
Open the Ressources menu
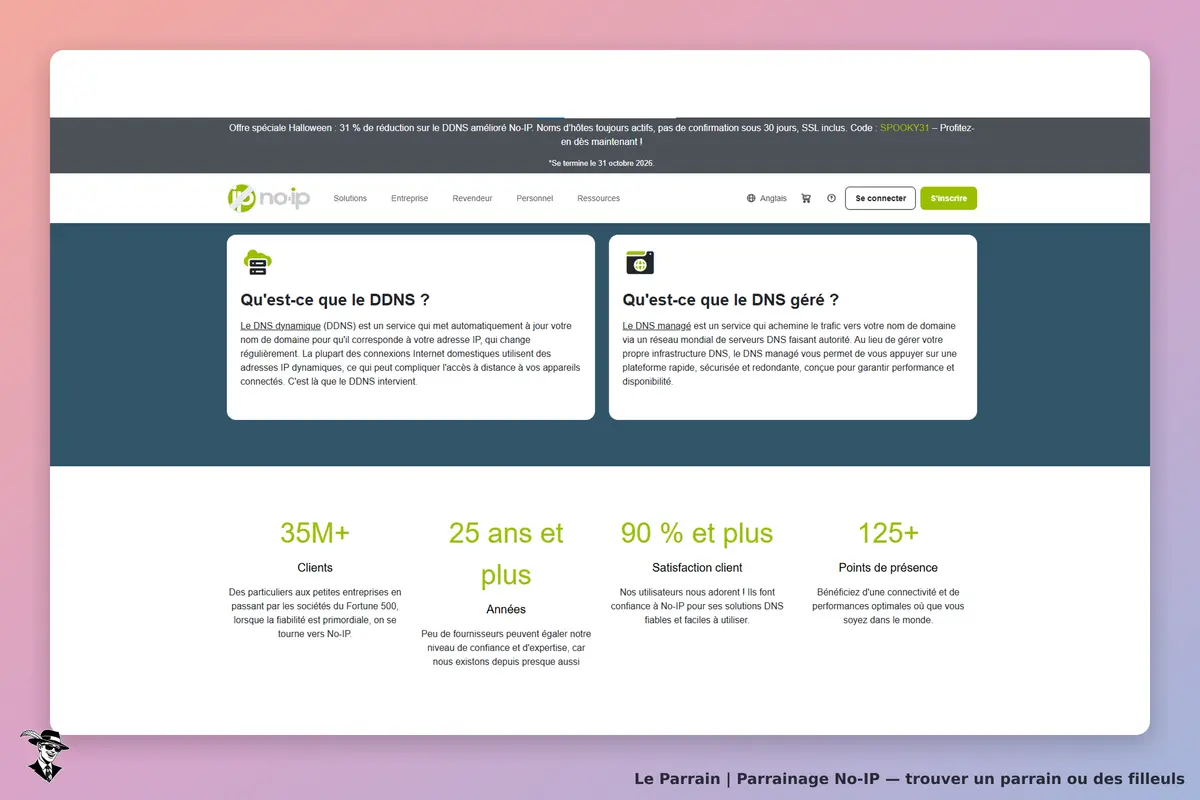tap(598, 198)
